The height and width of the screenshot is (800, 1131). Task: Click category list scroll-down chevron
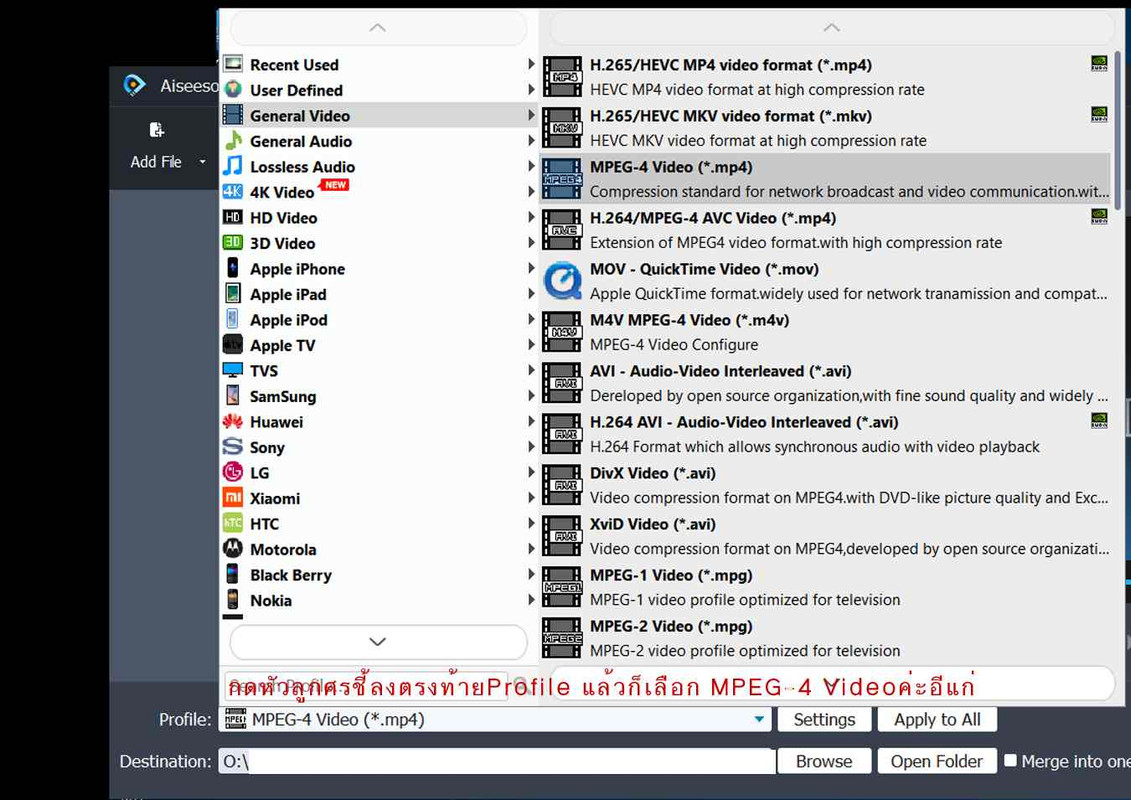(378, 641)
